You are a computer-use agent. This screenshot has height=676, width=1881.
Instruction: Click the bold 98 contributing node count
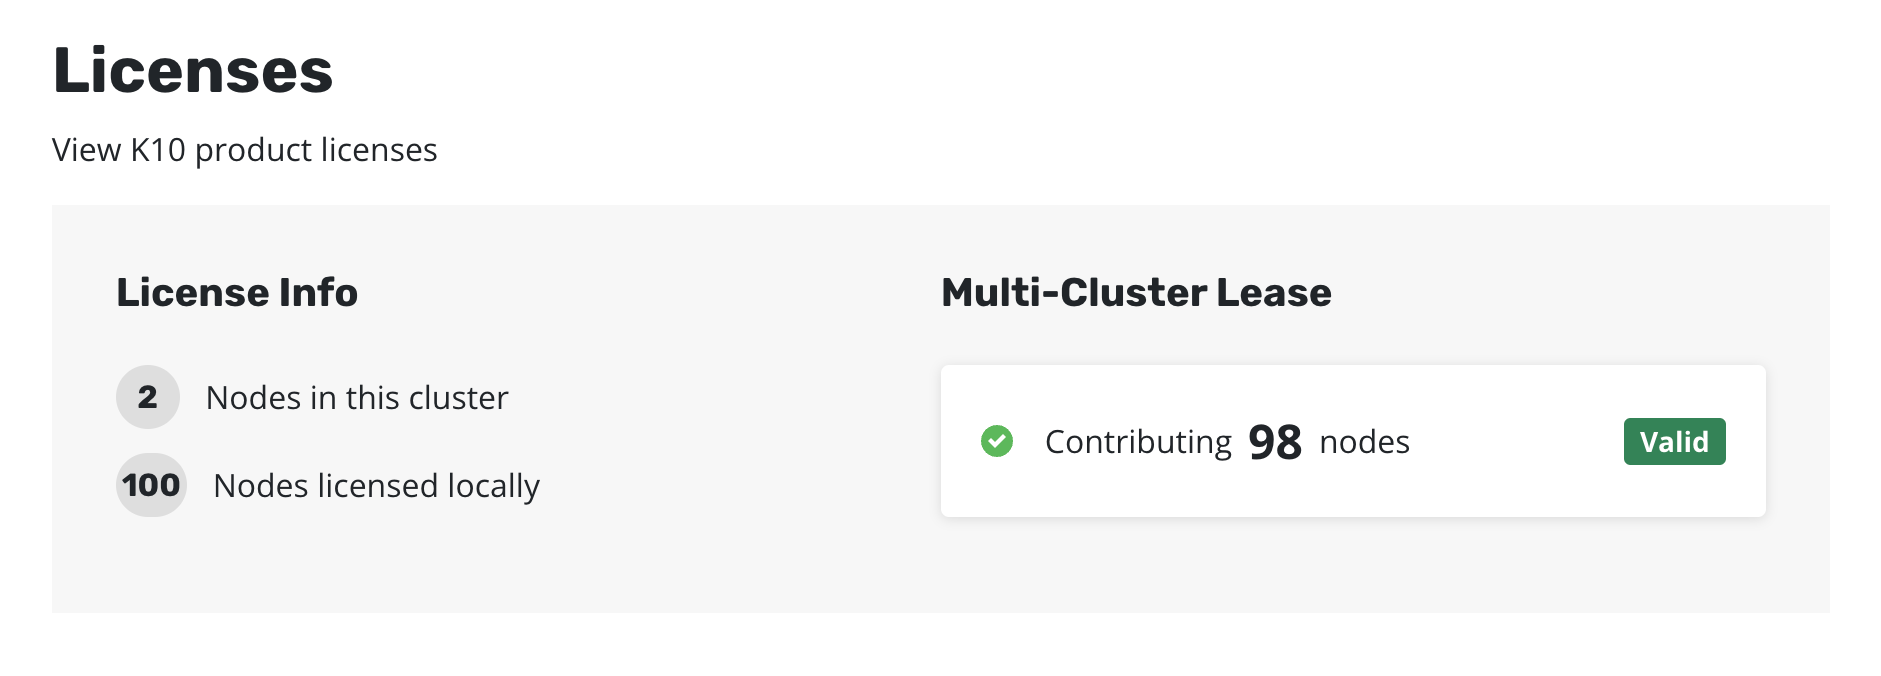(1275, 442)
